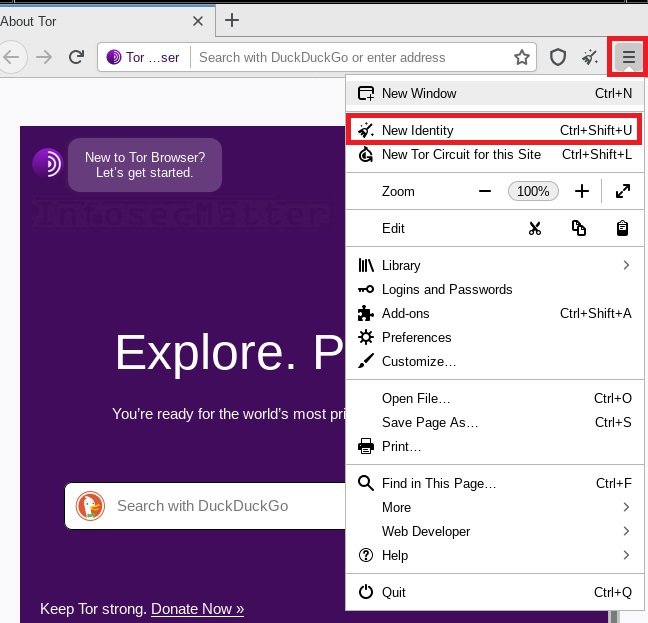Copy selection using the copy icon
This screenshot has width=648, height=623.
click(579, 228)
